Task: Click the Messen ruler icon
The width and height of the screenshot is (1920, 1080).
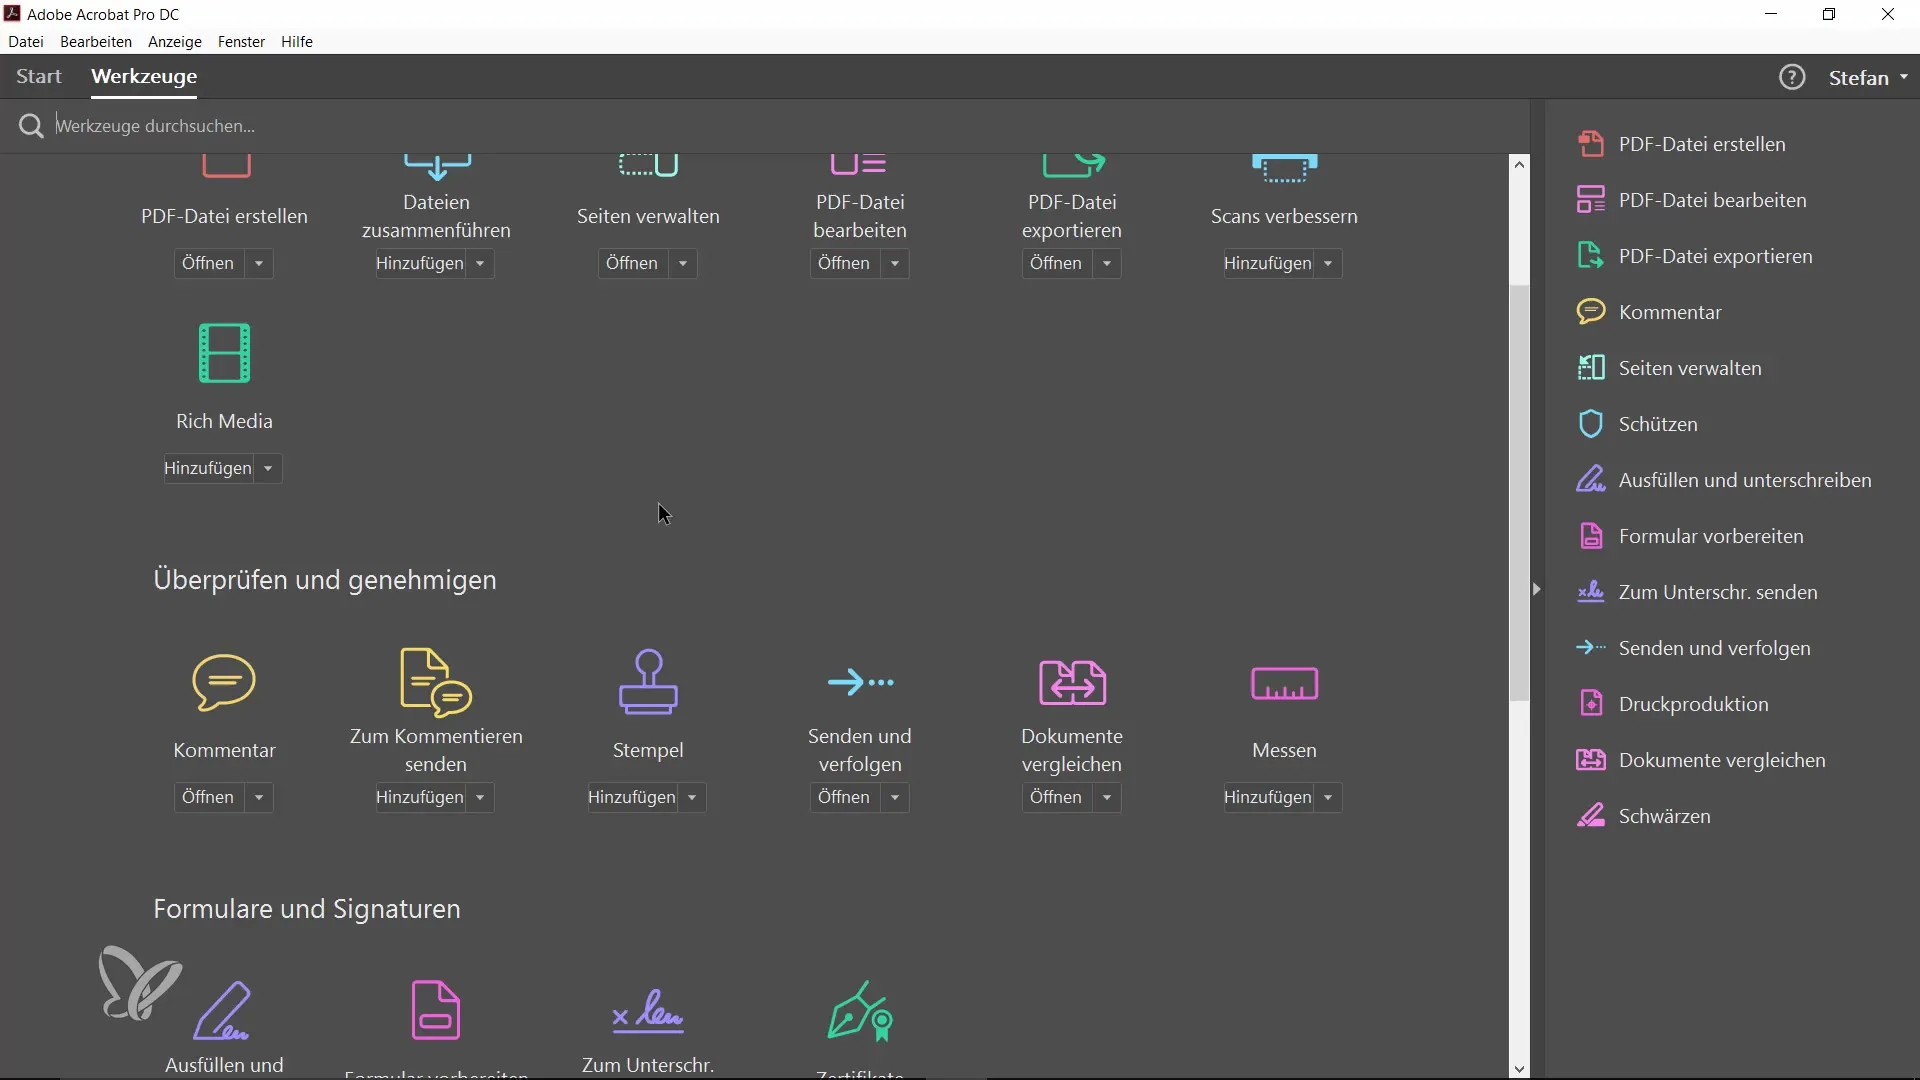Action: point(1284,683)
